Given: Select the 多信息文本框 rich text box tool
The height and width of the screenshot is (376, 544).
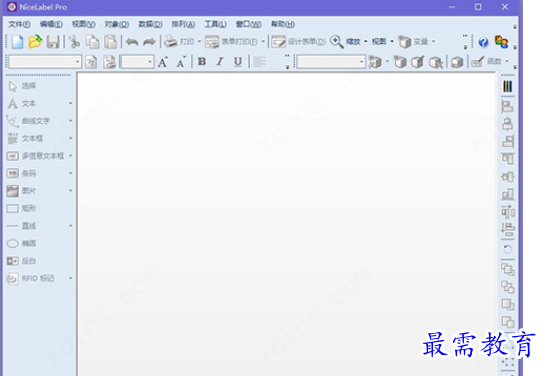Looking at the screenshot, I should pos(35,156).
